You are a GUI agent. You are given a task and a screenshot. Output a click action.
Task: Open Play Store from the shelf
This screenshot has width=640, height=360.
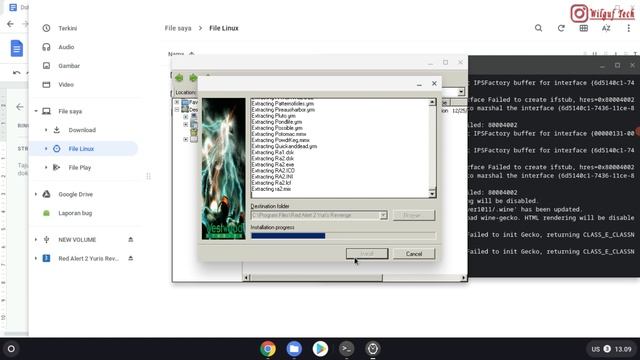[320, 349]
